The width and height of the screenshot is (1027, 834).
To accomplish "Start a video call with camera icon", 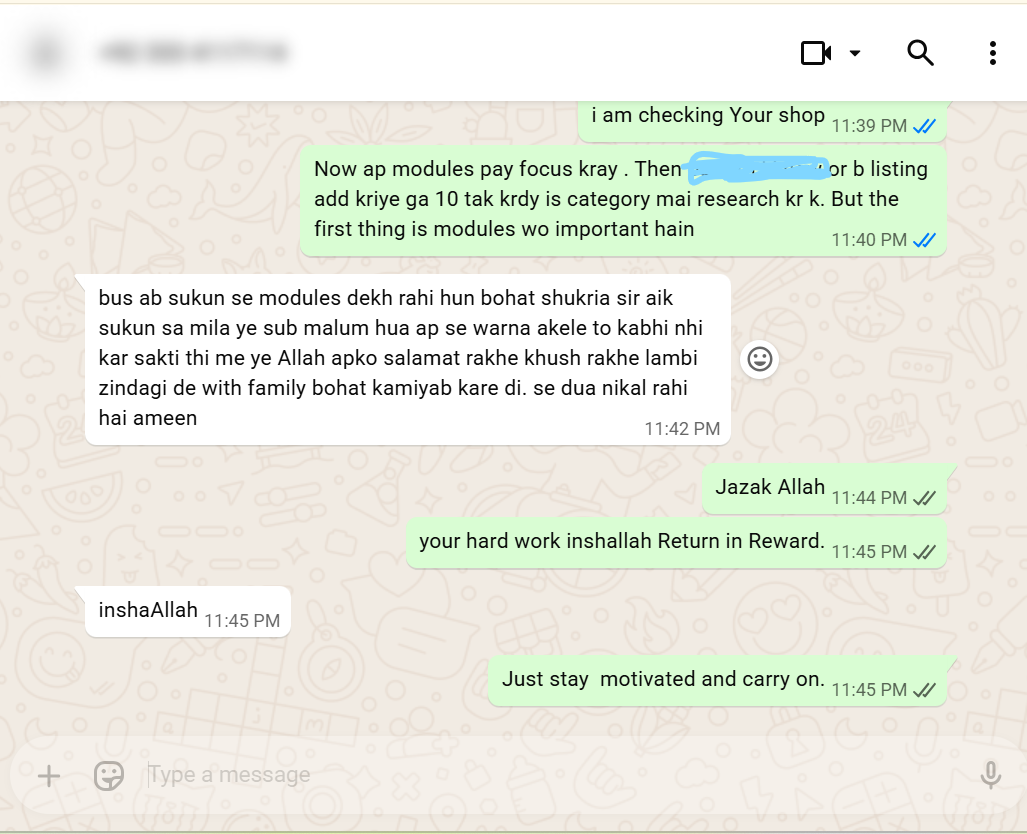I will 815,53.
